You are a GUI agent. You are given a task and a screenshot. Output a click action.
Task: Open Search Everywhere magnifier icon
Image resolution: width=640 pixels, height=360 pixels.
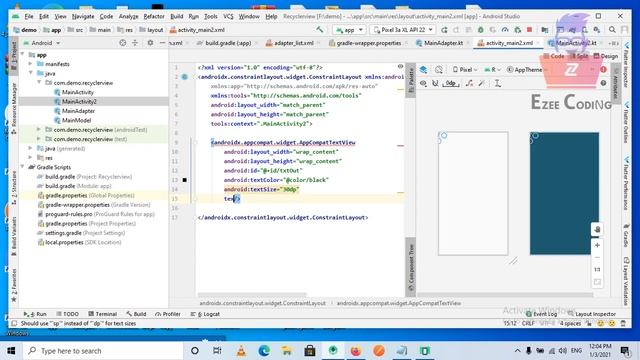coord(612,30)
